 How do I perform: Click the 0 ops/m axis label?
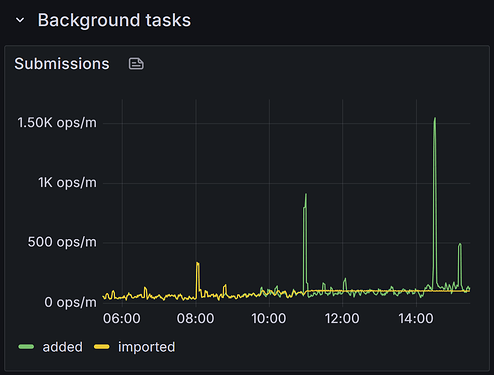click(x=70, y=302)
